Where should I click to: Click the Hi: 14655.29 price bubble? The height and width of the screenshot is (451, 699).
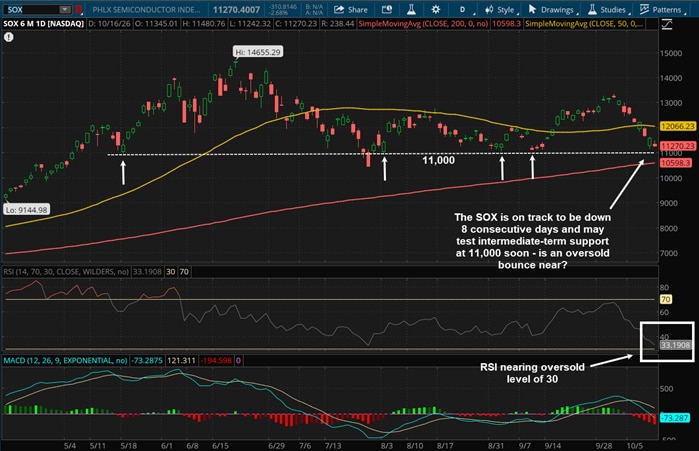pyautogui.click(x=258, y=52)
